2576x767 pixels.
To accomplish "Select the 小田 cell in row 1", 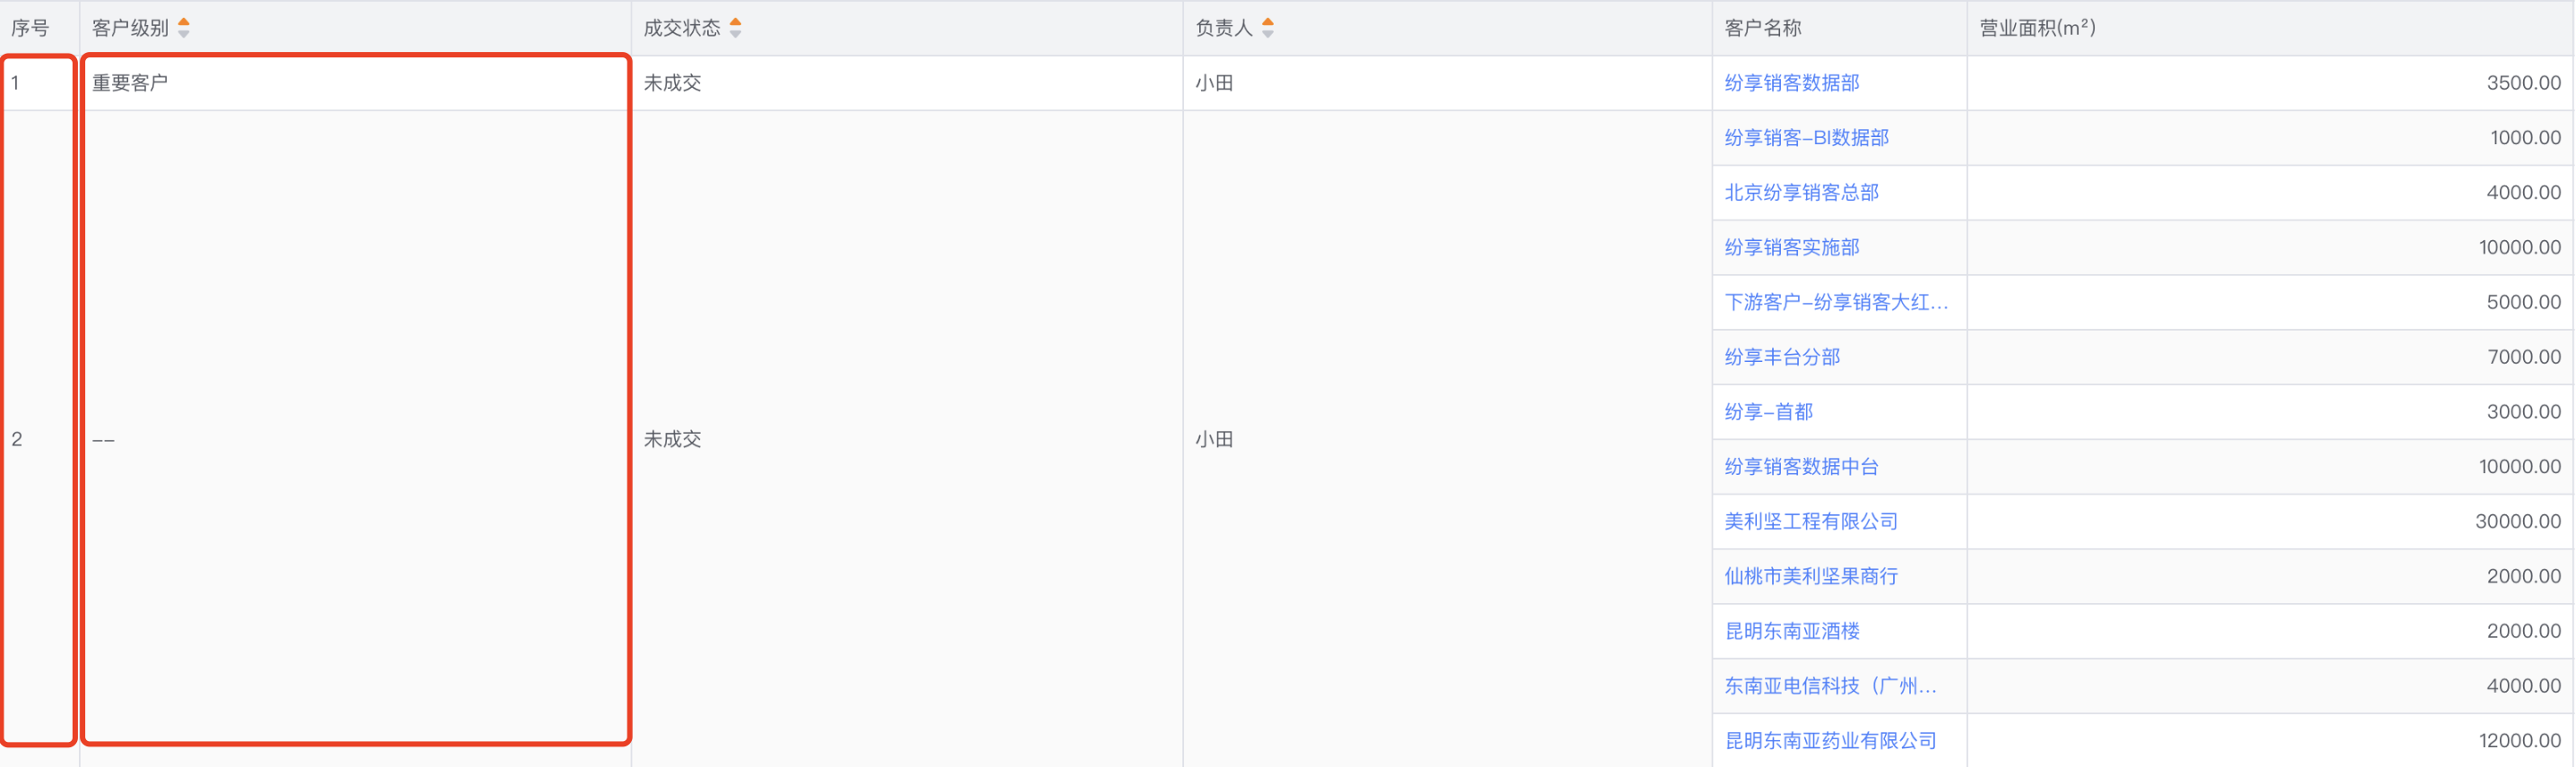I will 1447,83.
